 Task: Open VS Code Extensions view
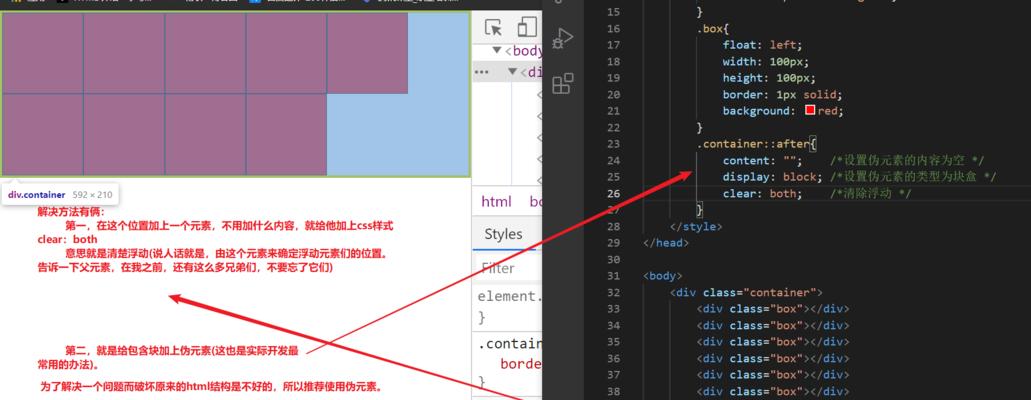tap(563, 84)
